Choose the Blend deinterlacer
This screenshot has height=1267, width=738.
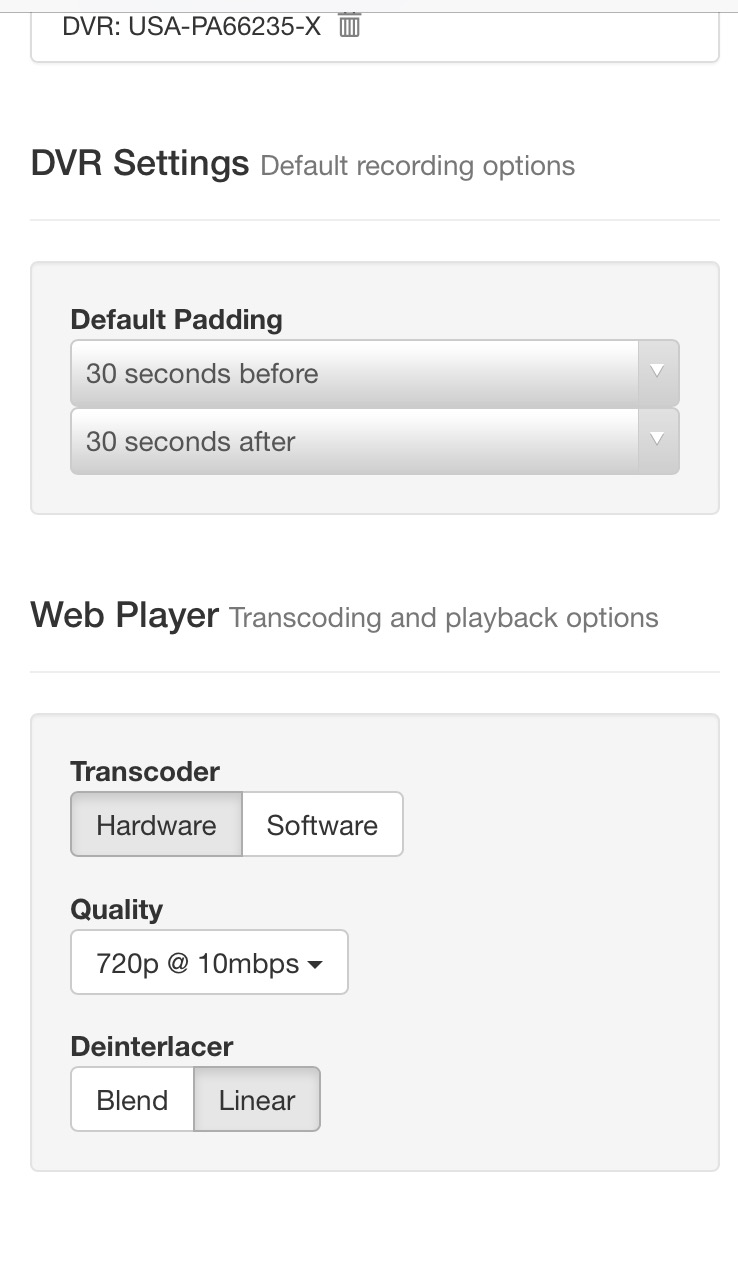click(132, 1100)
